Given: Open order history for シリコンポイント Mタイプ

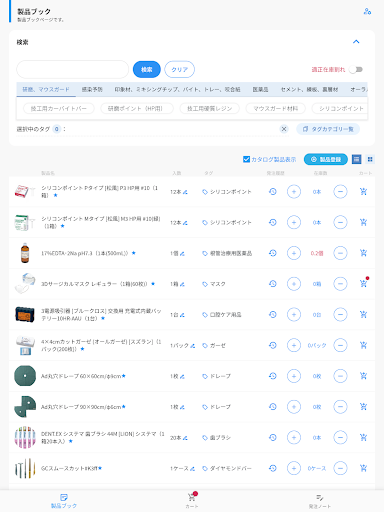Looking at the screenshot, I should (x=273, y=222).
